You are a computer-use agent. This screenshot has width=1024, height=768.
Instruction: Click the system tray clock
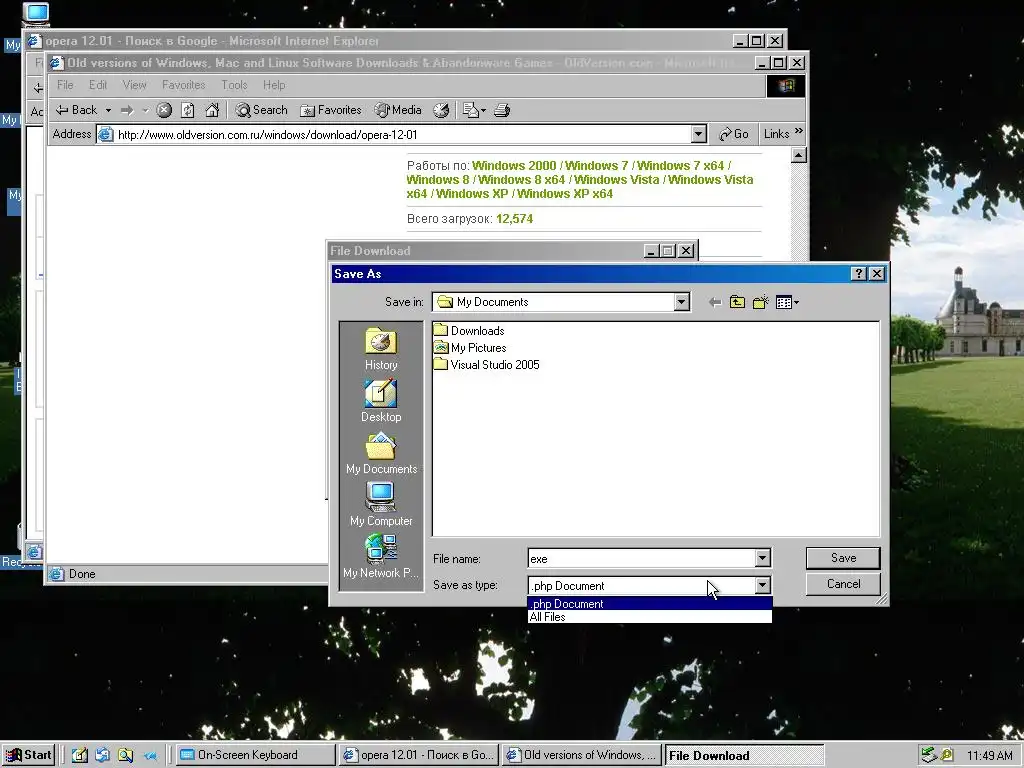coord(989,756)
